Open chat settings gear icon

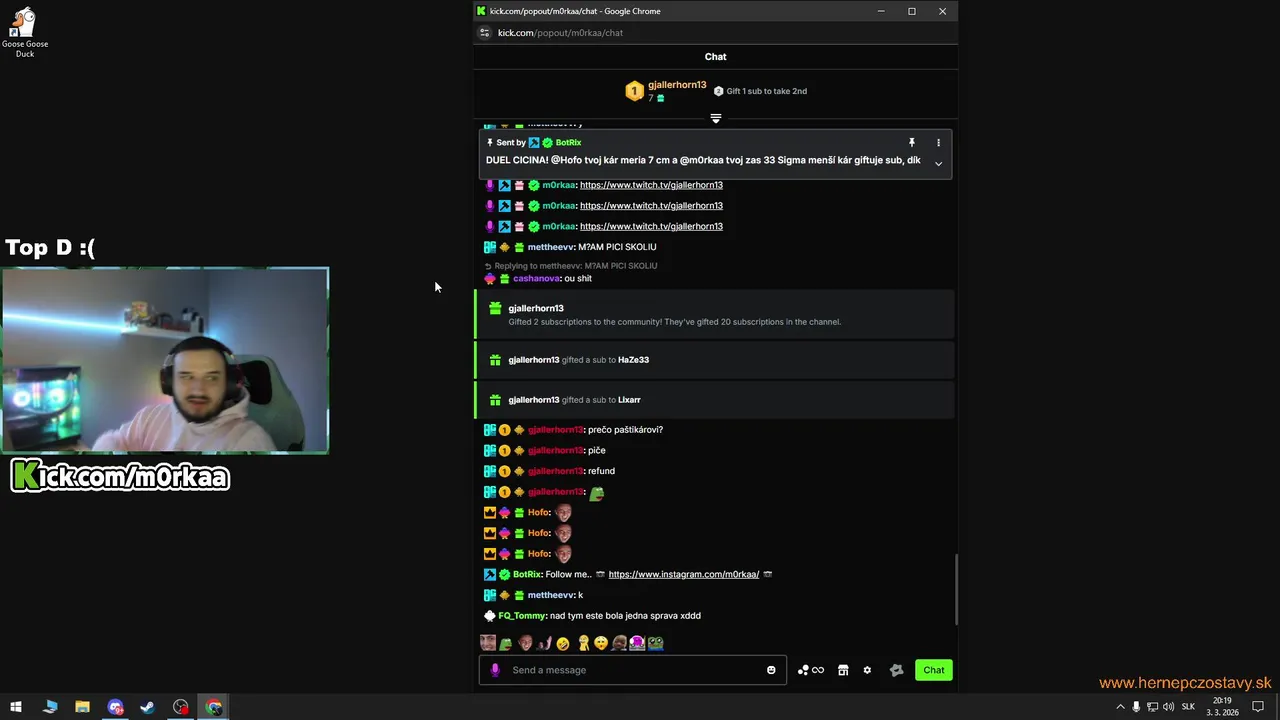[x=867, y=670]
